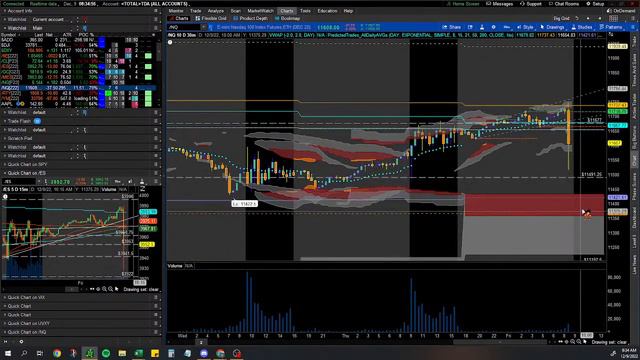Image resolution: width=640 pixels, height=360 pixels.
Task: Open the Studies menu
Action: [x=582, y=27]
